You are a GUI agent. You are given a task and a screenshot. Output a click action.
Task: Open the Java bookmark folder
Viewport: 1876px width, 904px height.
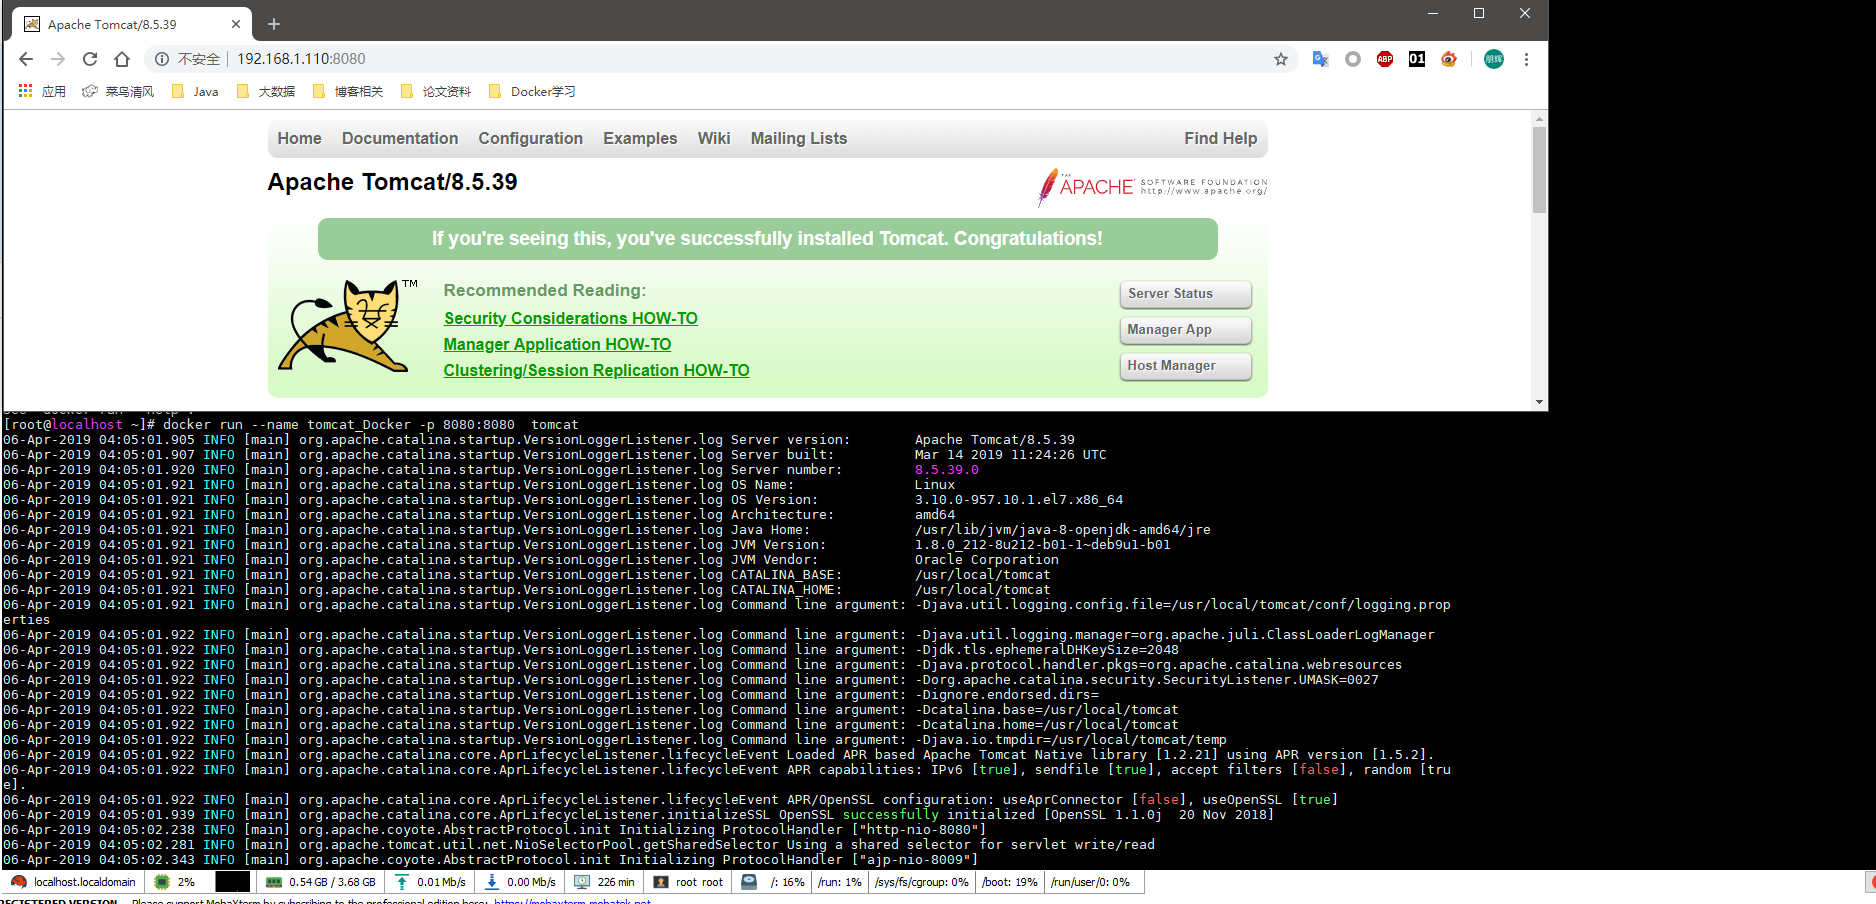click(x=195, y=91)
